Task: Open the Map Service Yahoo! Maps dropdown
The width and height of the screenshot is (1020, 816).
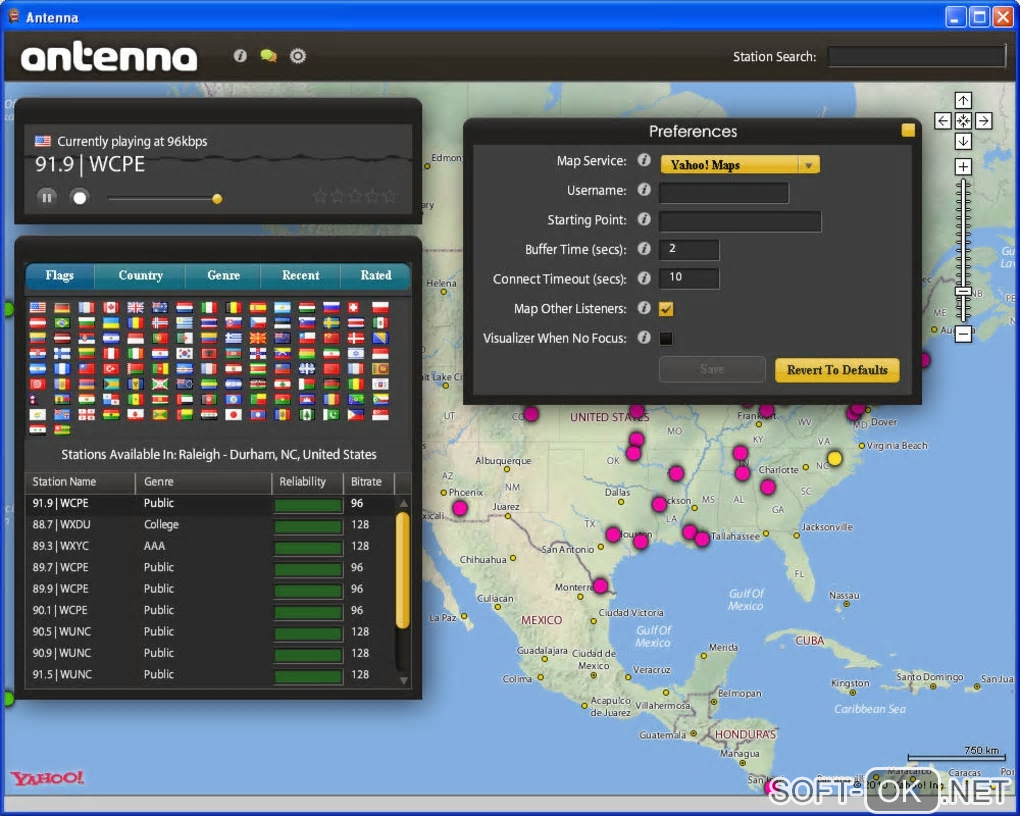Action: [740, 165]
